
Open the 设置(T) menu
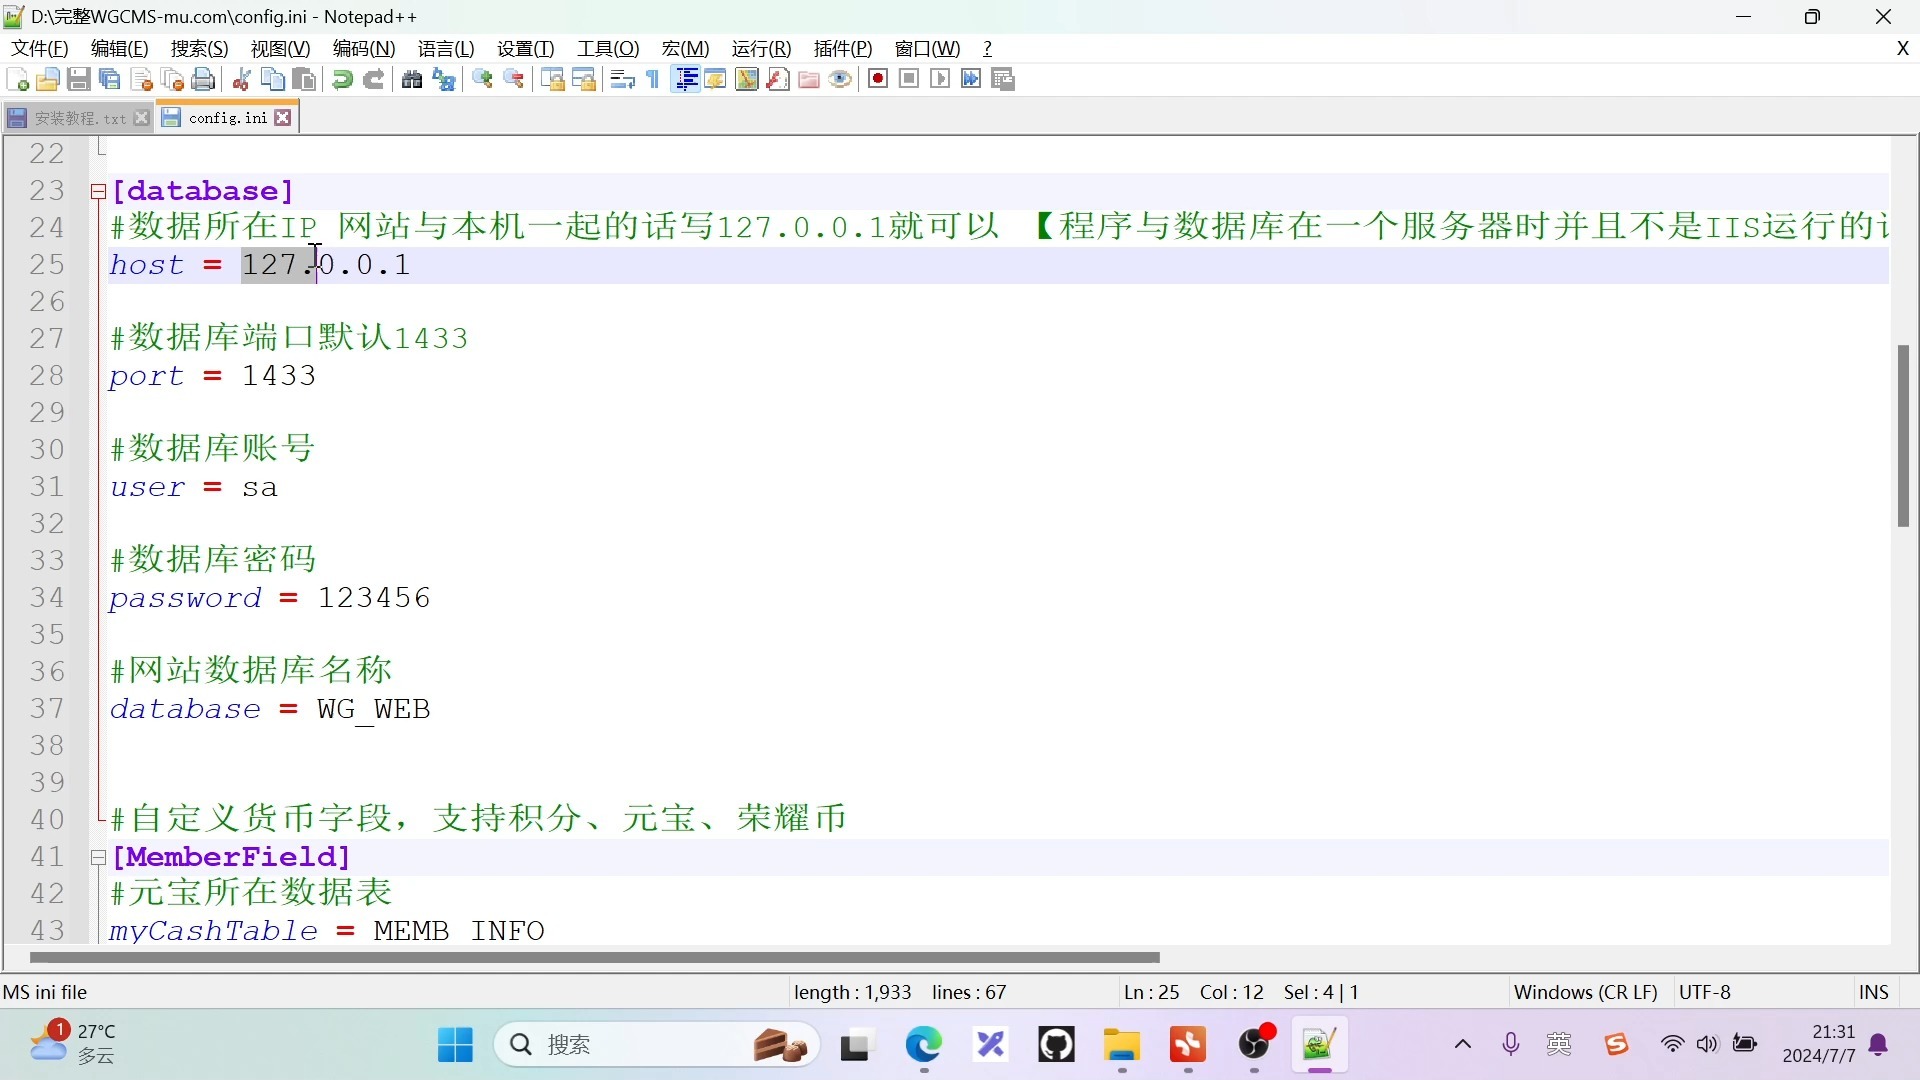[x=526, y=48]
